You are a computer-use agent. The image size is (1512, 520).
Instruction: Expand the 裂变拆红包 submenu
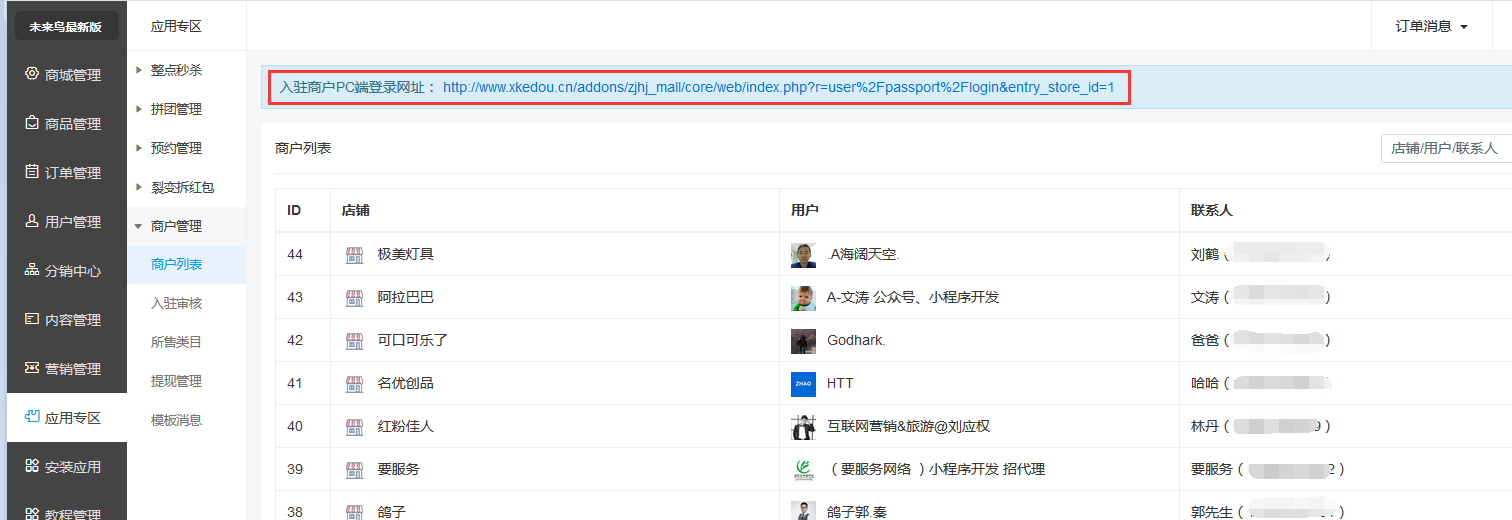tap(182, 187)
